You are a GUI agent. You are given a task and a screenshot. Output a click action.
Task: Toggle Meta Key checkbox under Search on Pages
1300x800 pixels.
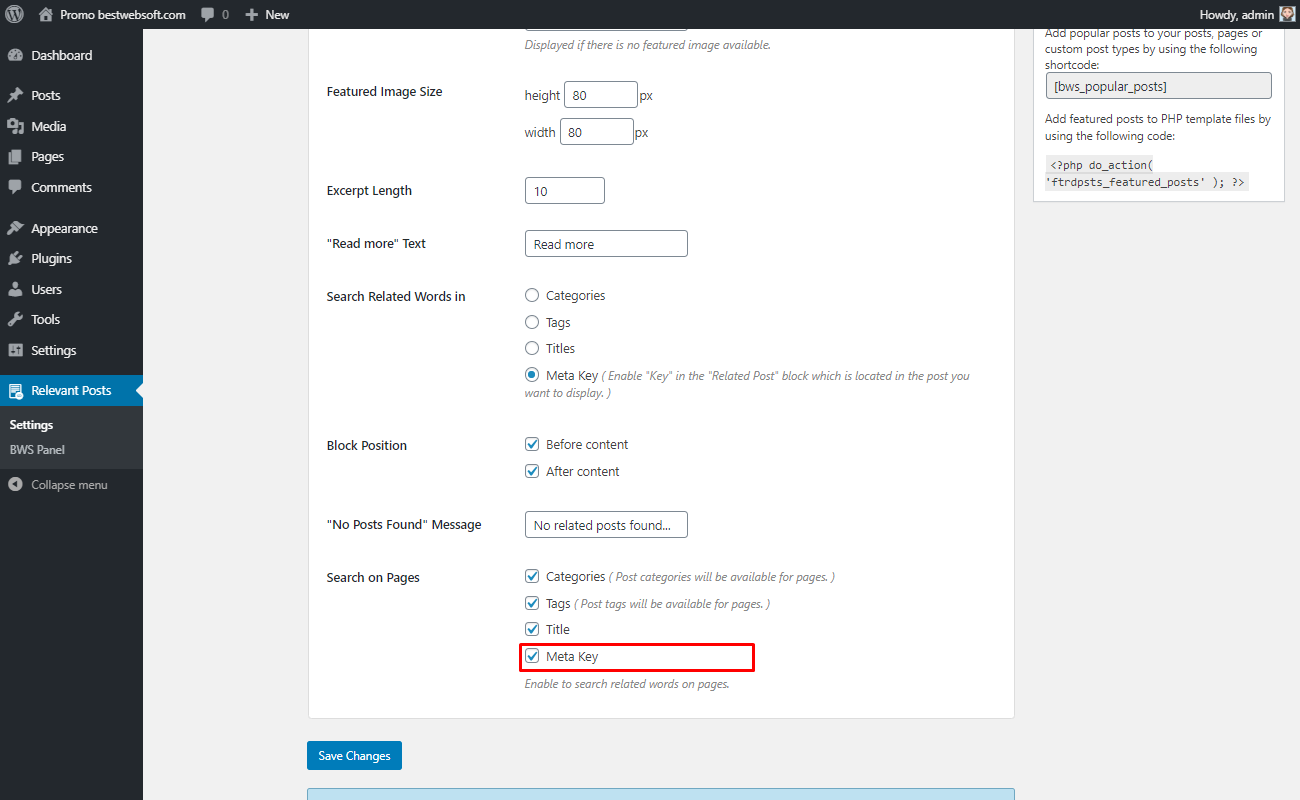point(532,656)
